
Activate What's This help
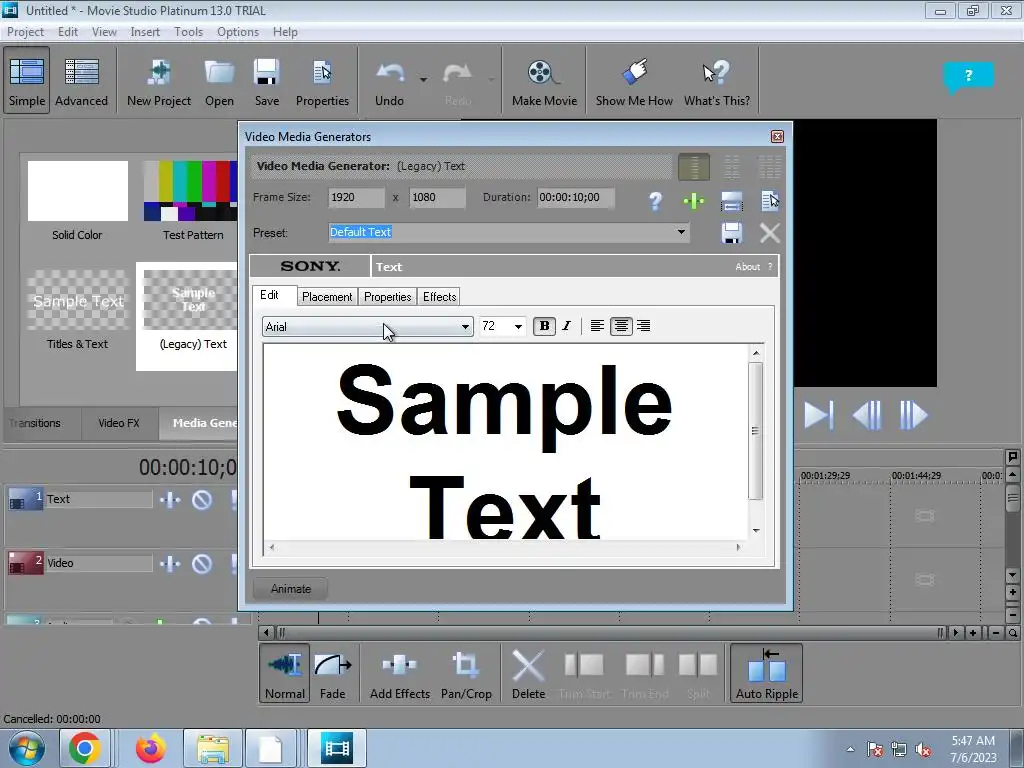(716, 82)
